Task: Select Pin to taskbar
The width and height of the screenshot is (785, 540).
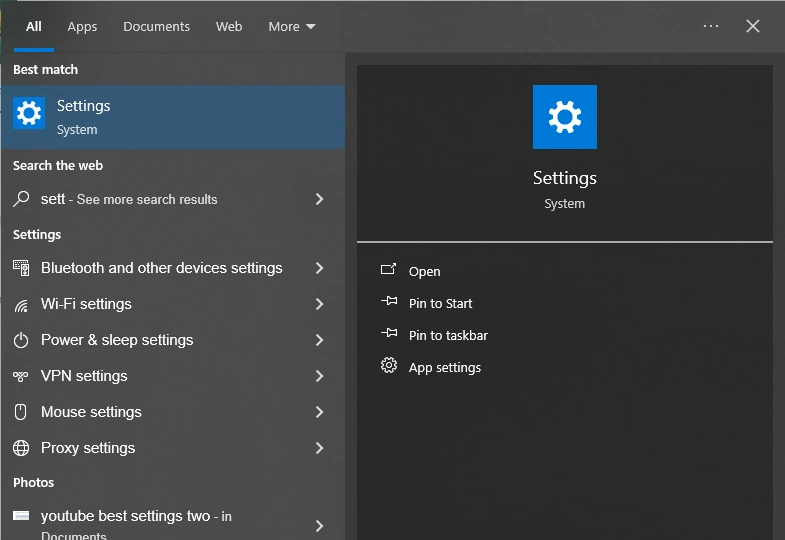Action: tap(448, 335)
